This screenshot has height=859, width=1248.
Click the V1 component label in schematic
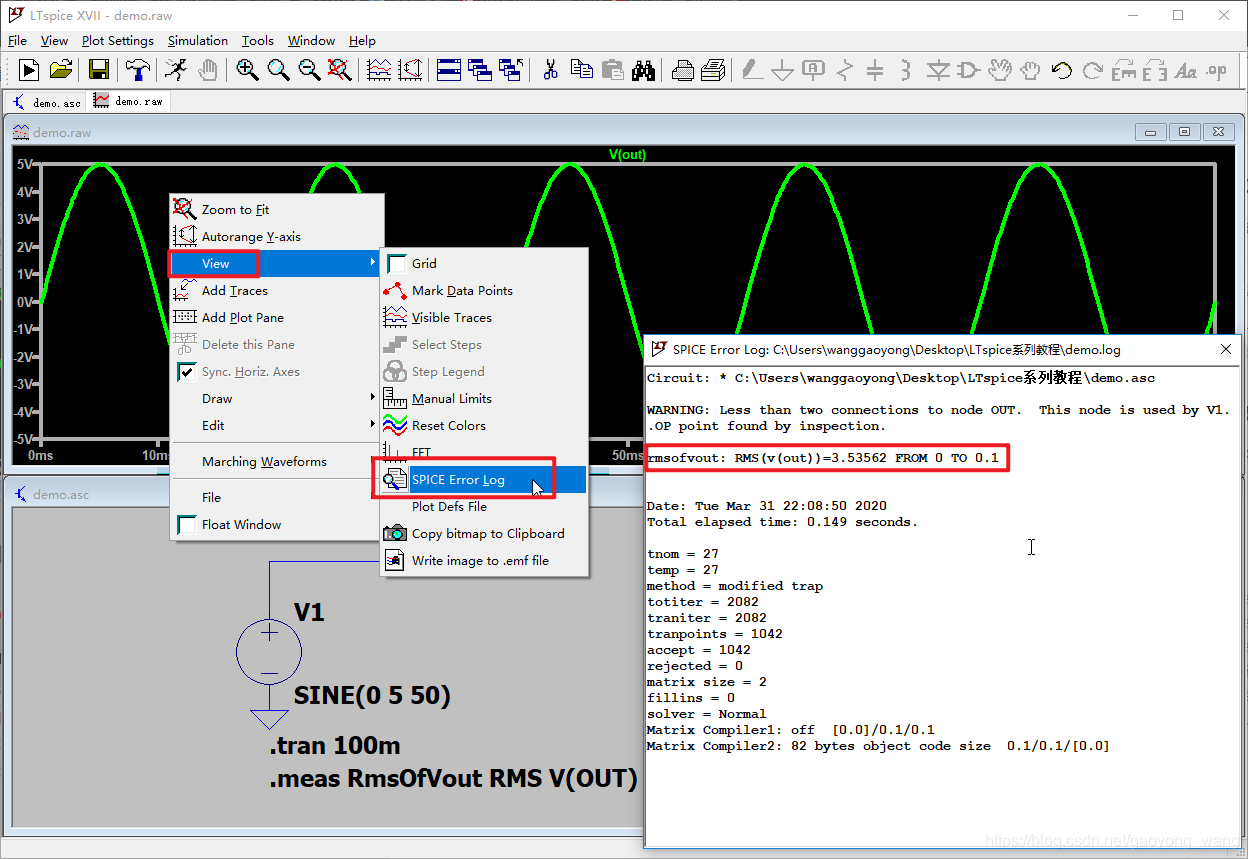[309, 612]
